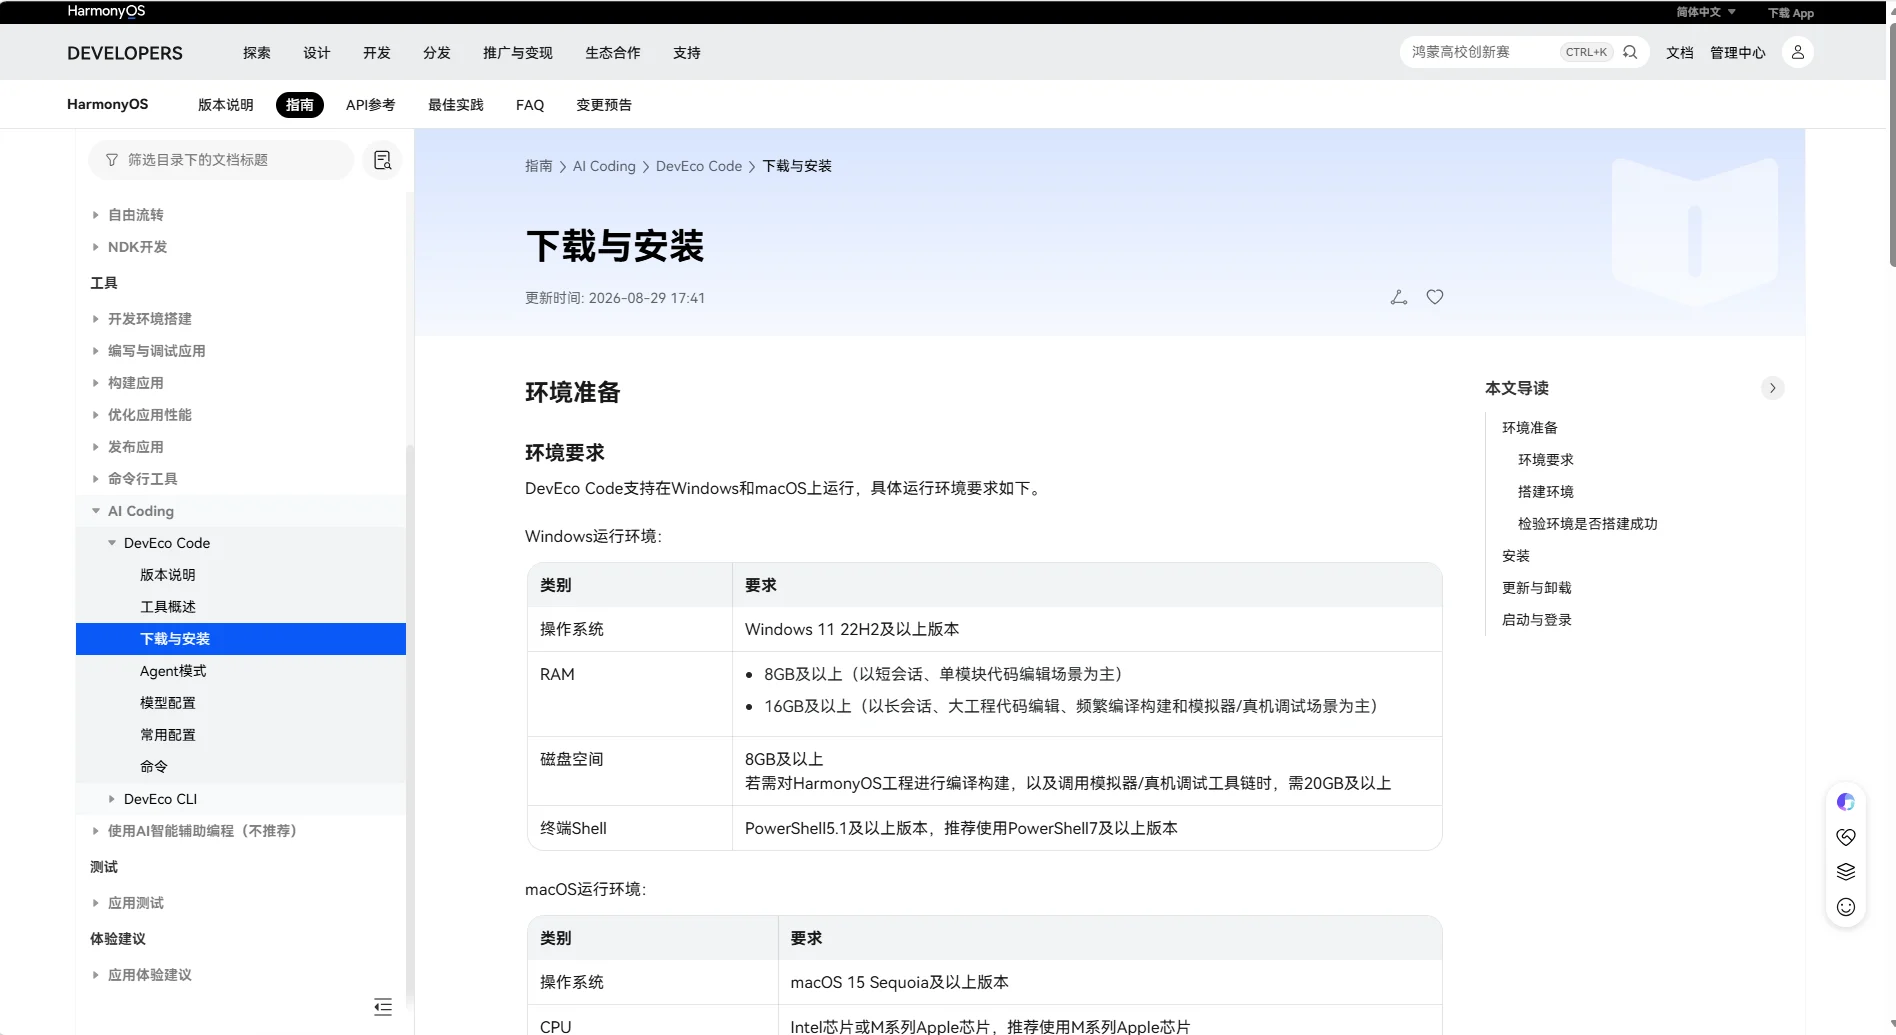Click the floating smiley feedback icon

(x=1846, y=907)
